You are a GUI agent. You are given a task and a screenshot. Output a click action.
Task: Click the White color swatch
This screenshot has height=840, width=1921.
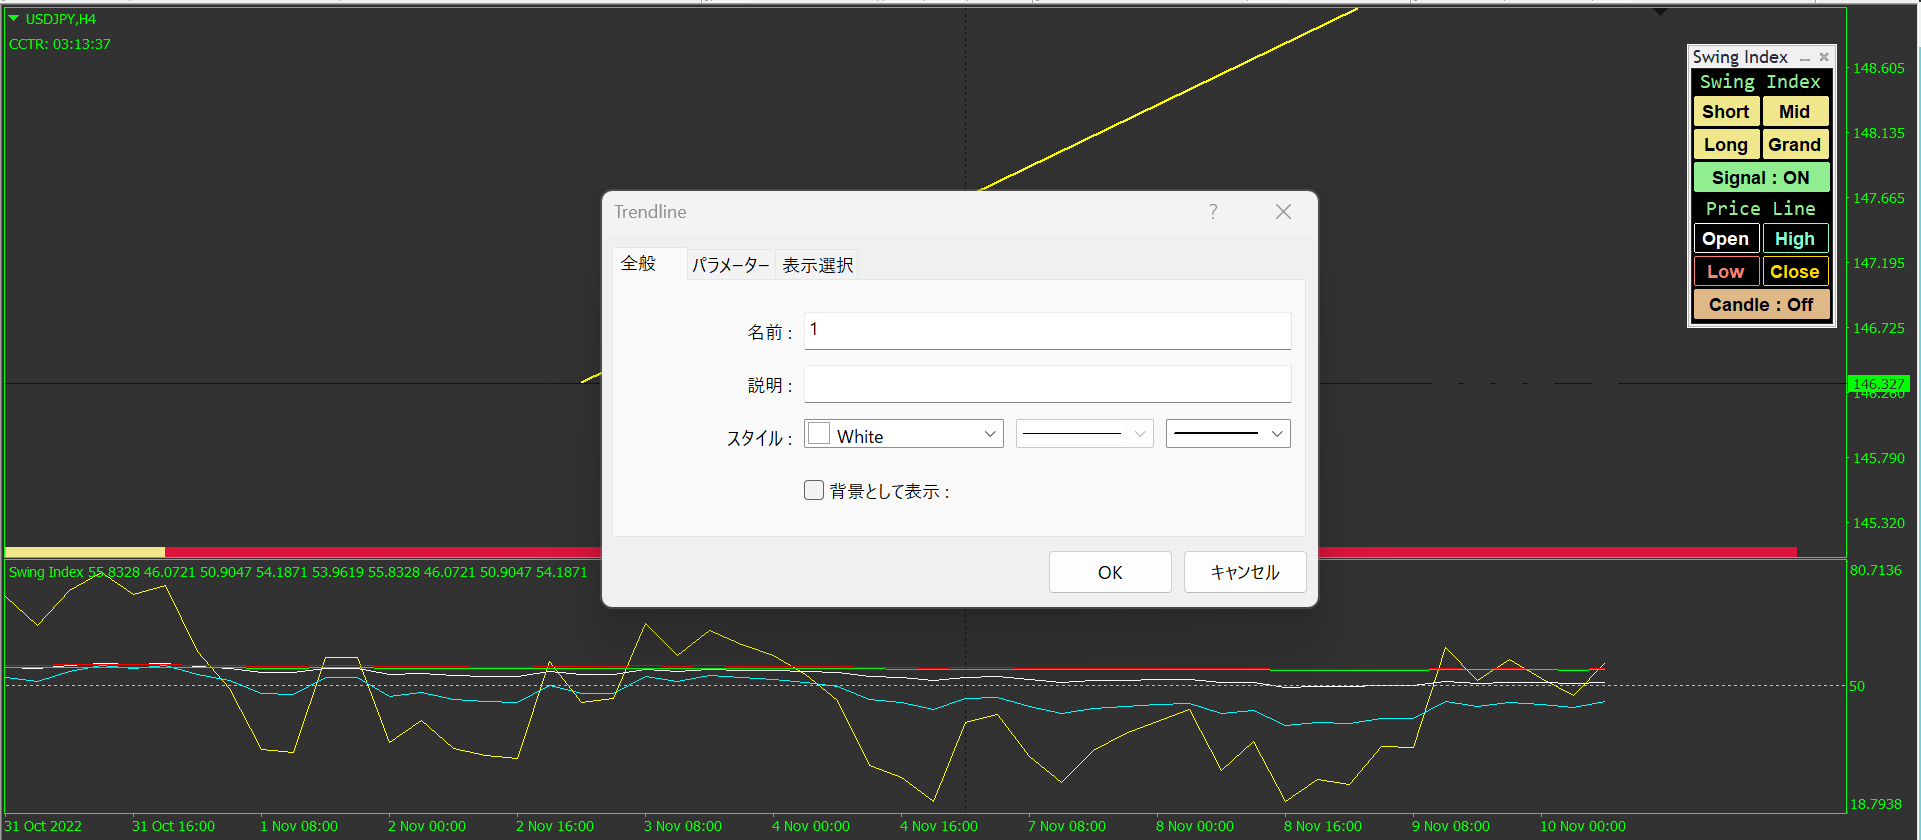pyautogui.click(x=819, y=434)
